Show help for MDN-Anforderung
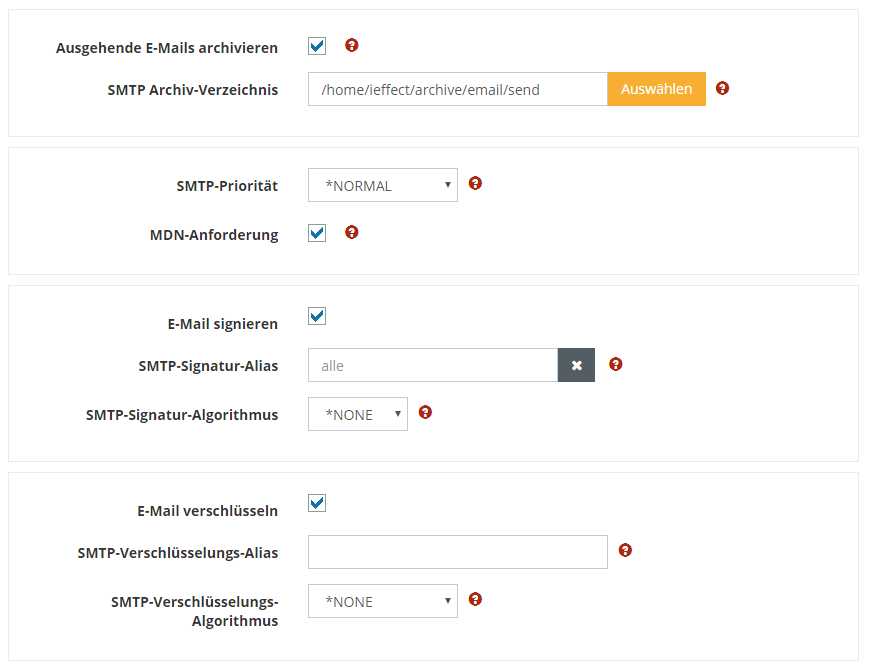This screenshot has height=668, width=869. [x=351, y=232]
